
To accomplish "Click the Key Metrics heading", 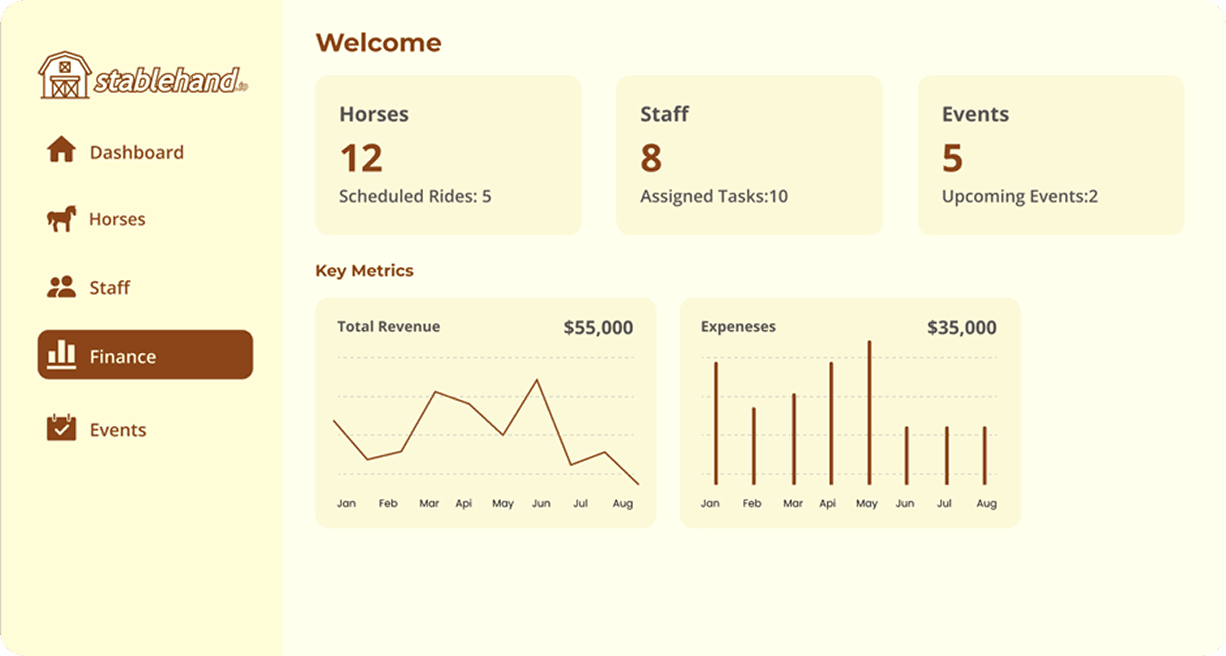I will click(365, 270).
